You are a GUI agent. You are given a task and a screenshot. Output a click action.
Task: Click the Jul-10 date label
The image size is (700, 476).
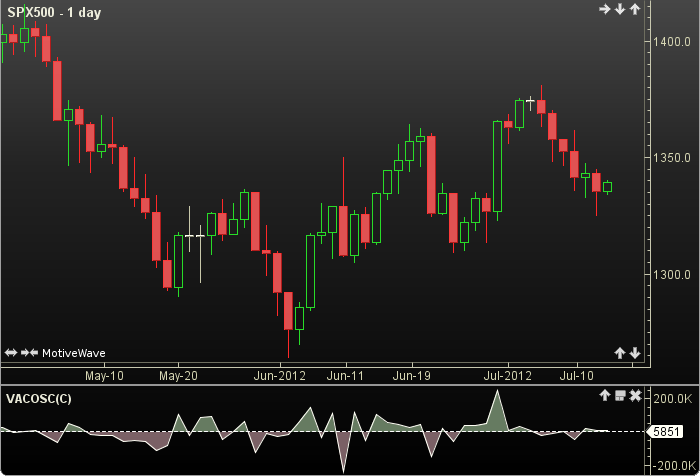(577, 376)
